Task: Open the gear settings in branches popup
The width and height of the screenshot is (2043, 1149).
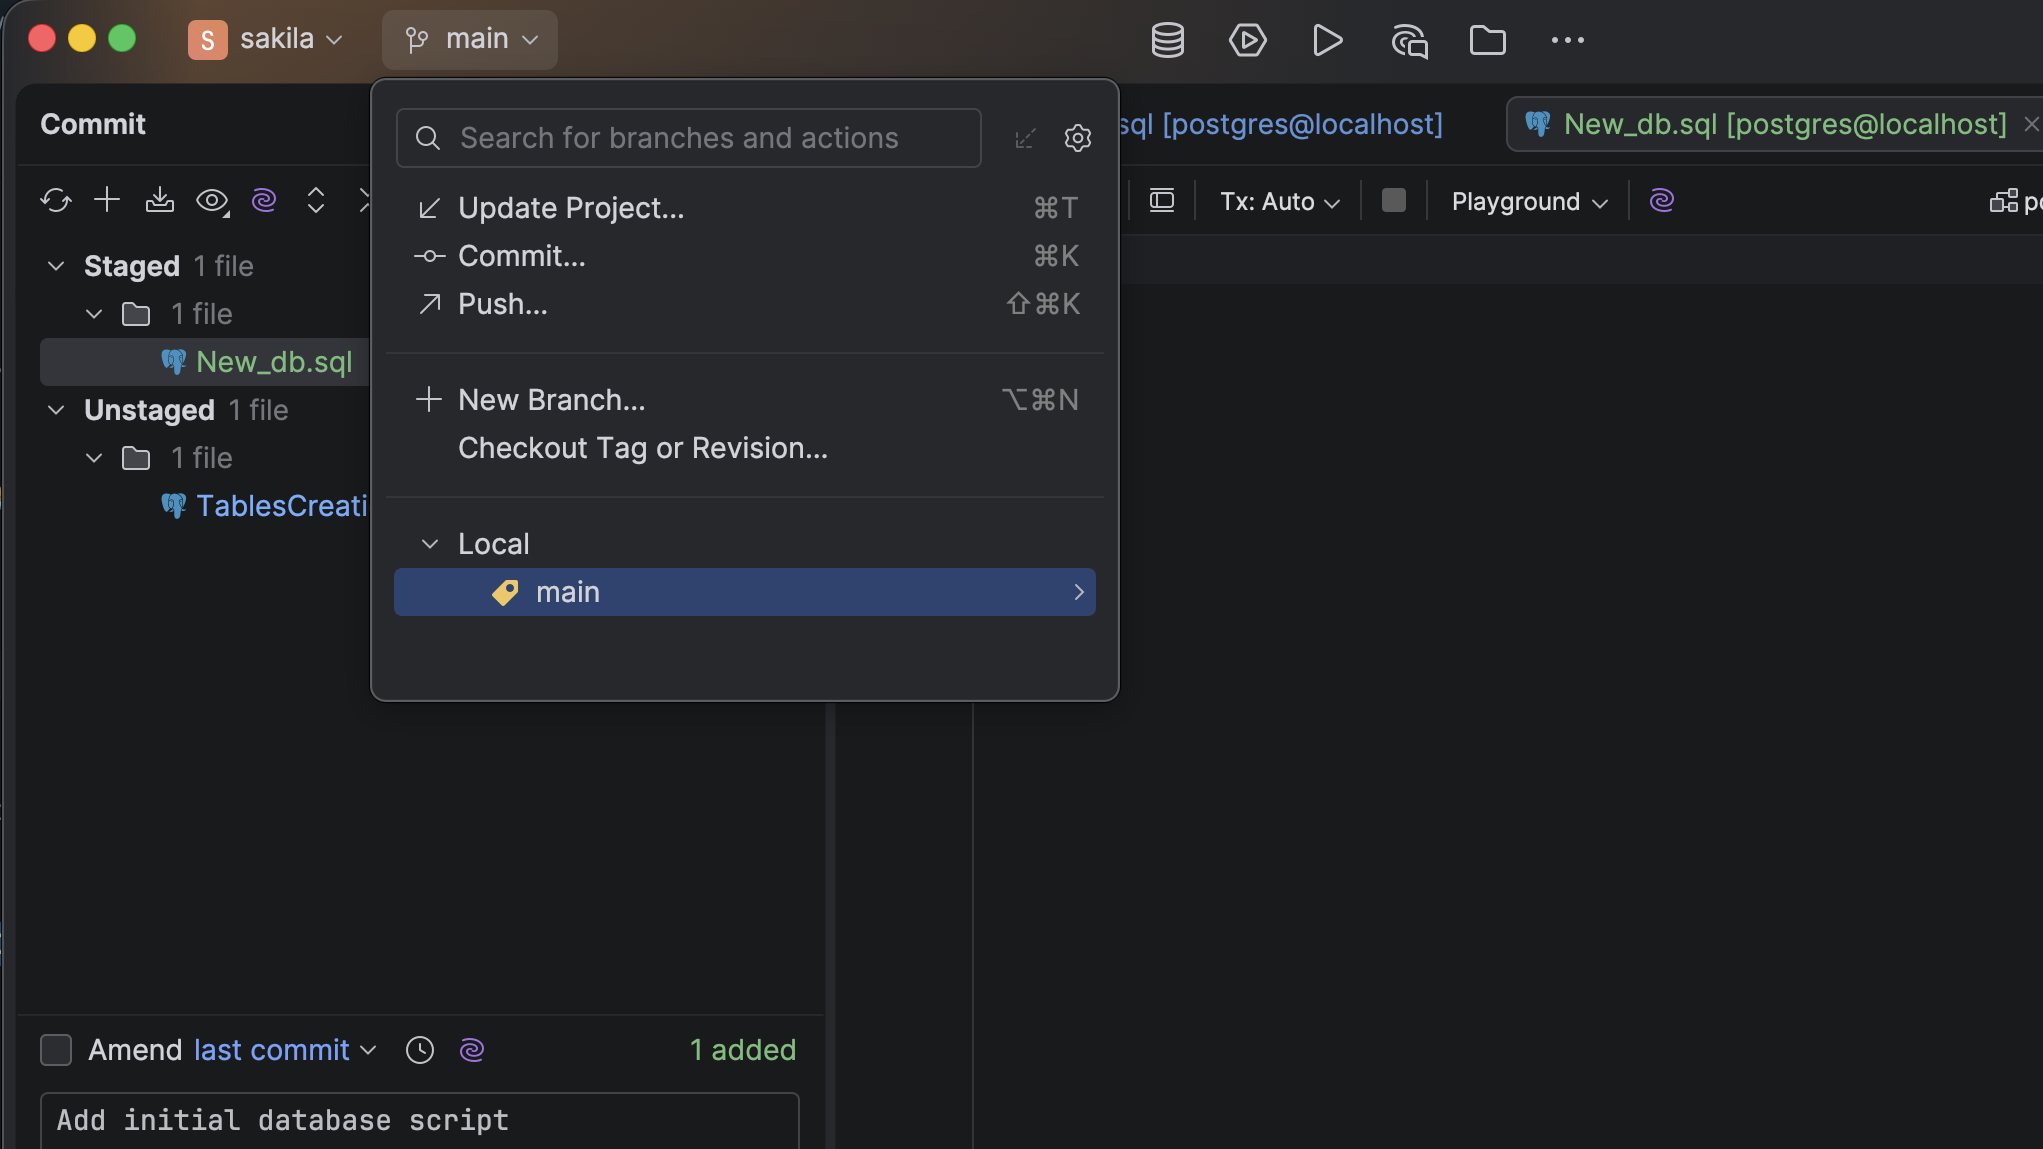Action: (x=1077, y=138)
